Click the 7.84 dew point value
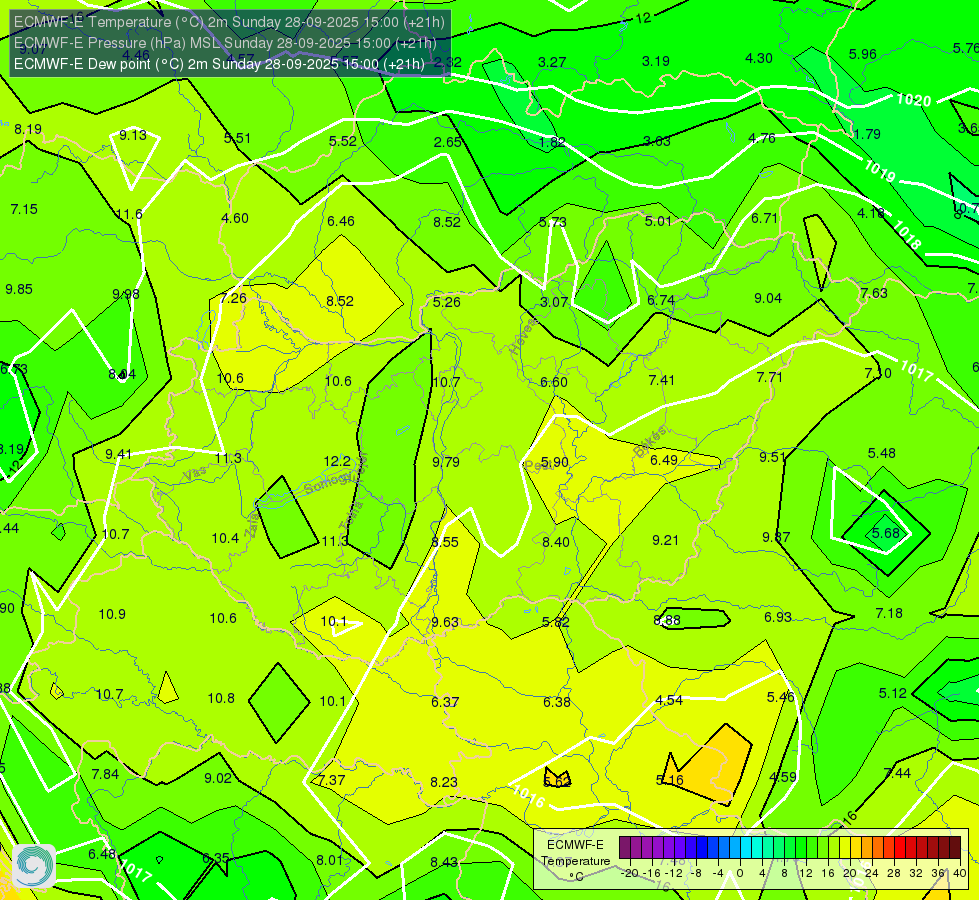Viewport: 979px width, 900px height. pyautogui.click(x=105, y=774)
